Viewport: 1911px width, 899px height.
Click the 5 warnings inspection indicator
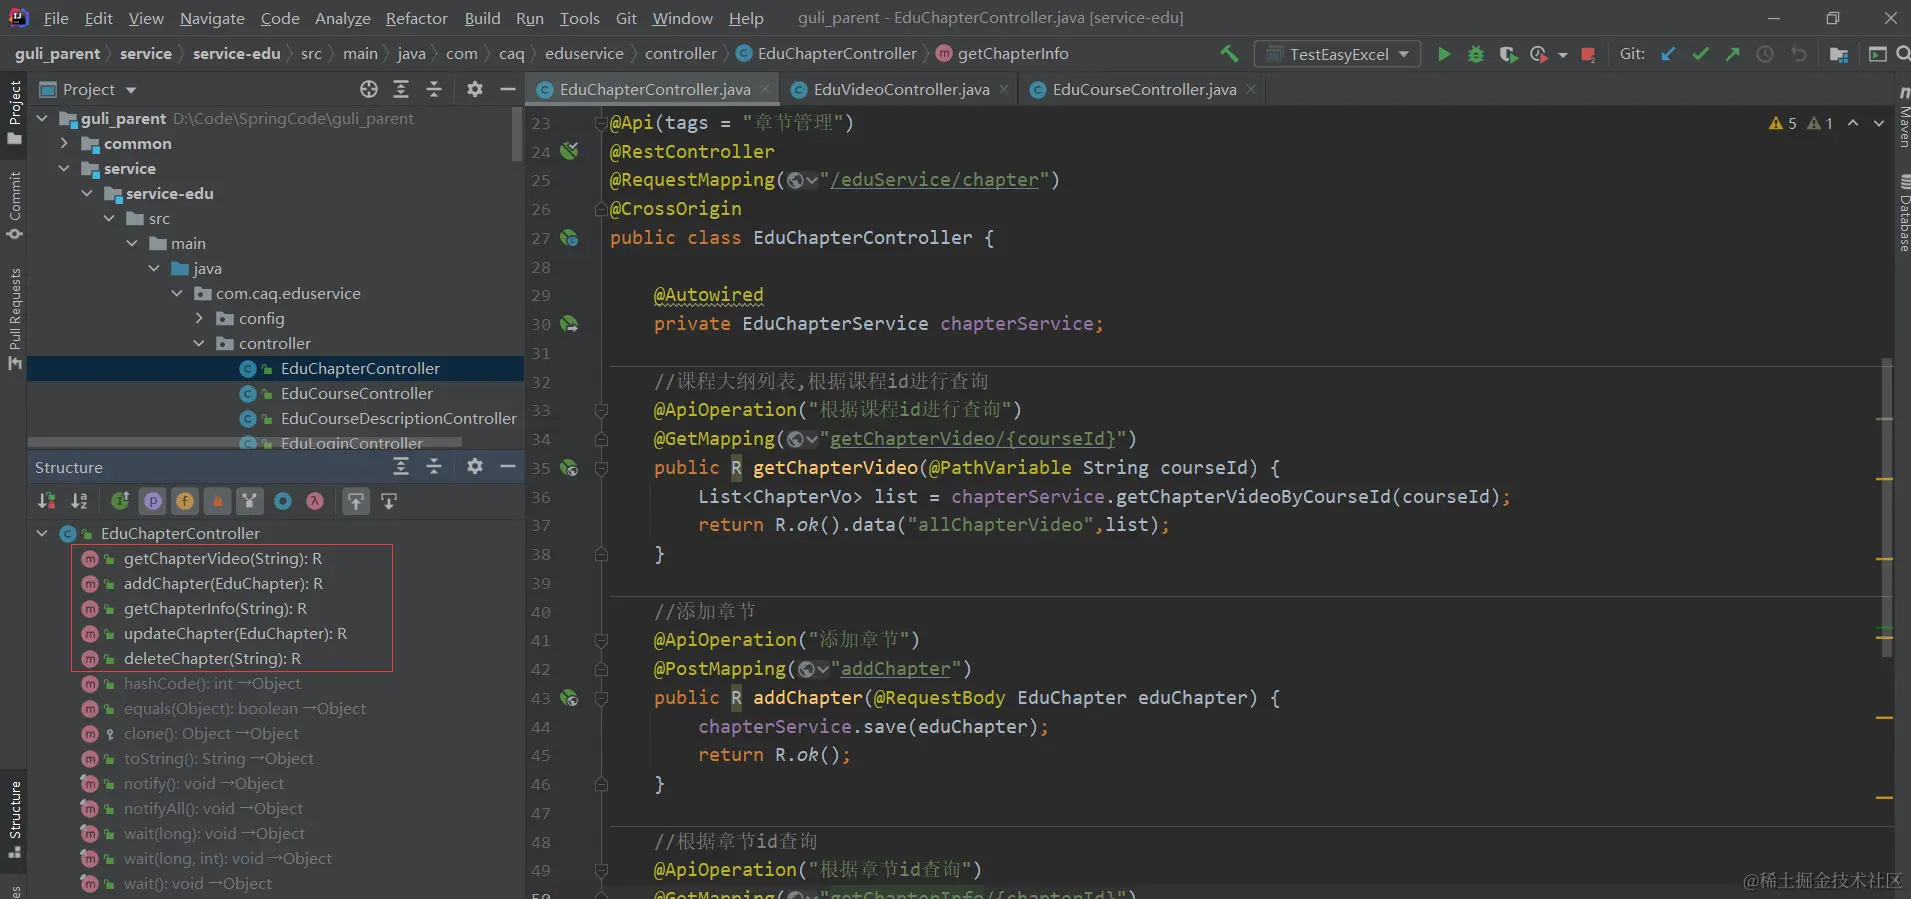pyautogui.click(x=1783, y=123)
